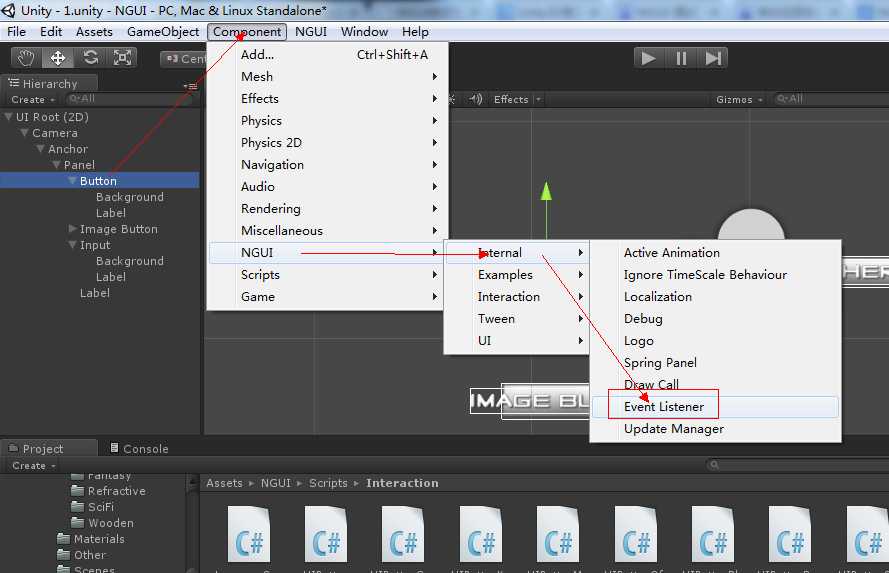Click the Step forward button

pos(713,58)
